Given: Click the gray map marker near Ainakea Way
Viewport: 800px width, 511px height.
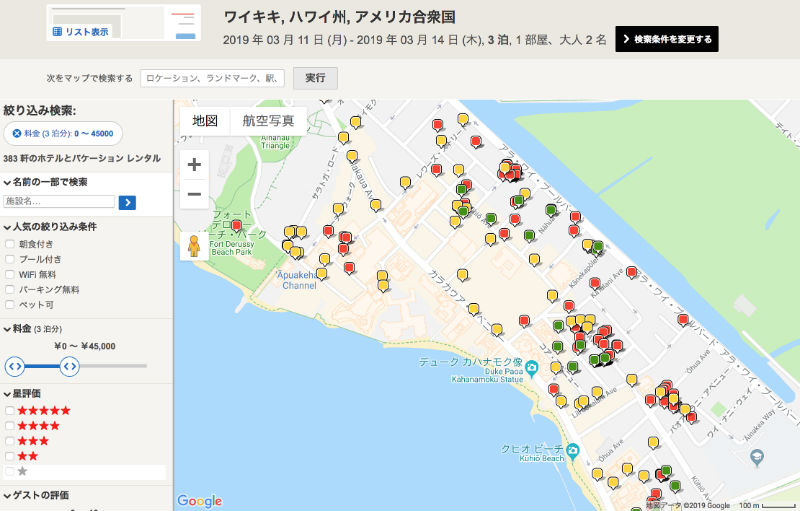Looking at the screenshot, I should coord(757,457).
